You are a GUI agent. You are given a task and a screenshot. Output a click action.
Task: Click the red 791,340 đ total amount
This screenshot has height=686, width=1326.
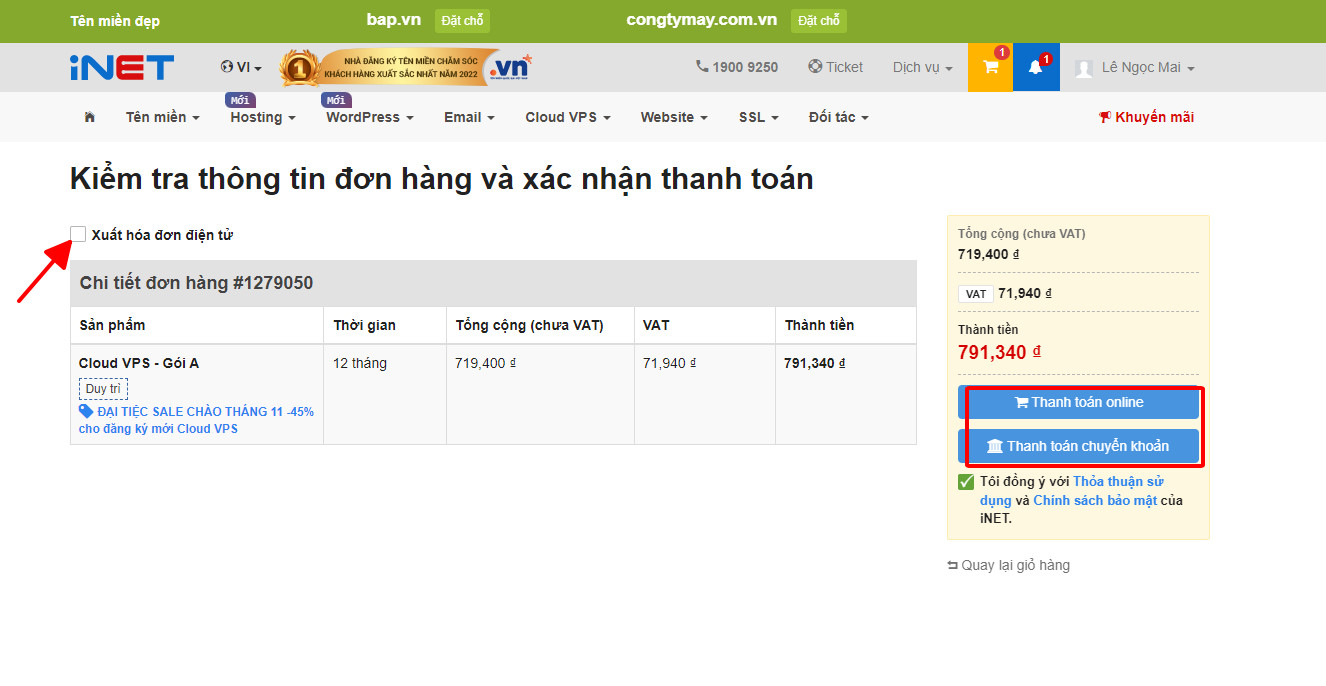999,352
